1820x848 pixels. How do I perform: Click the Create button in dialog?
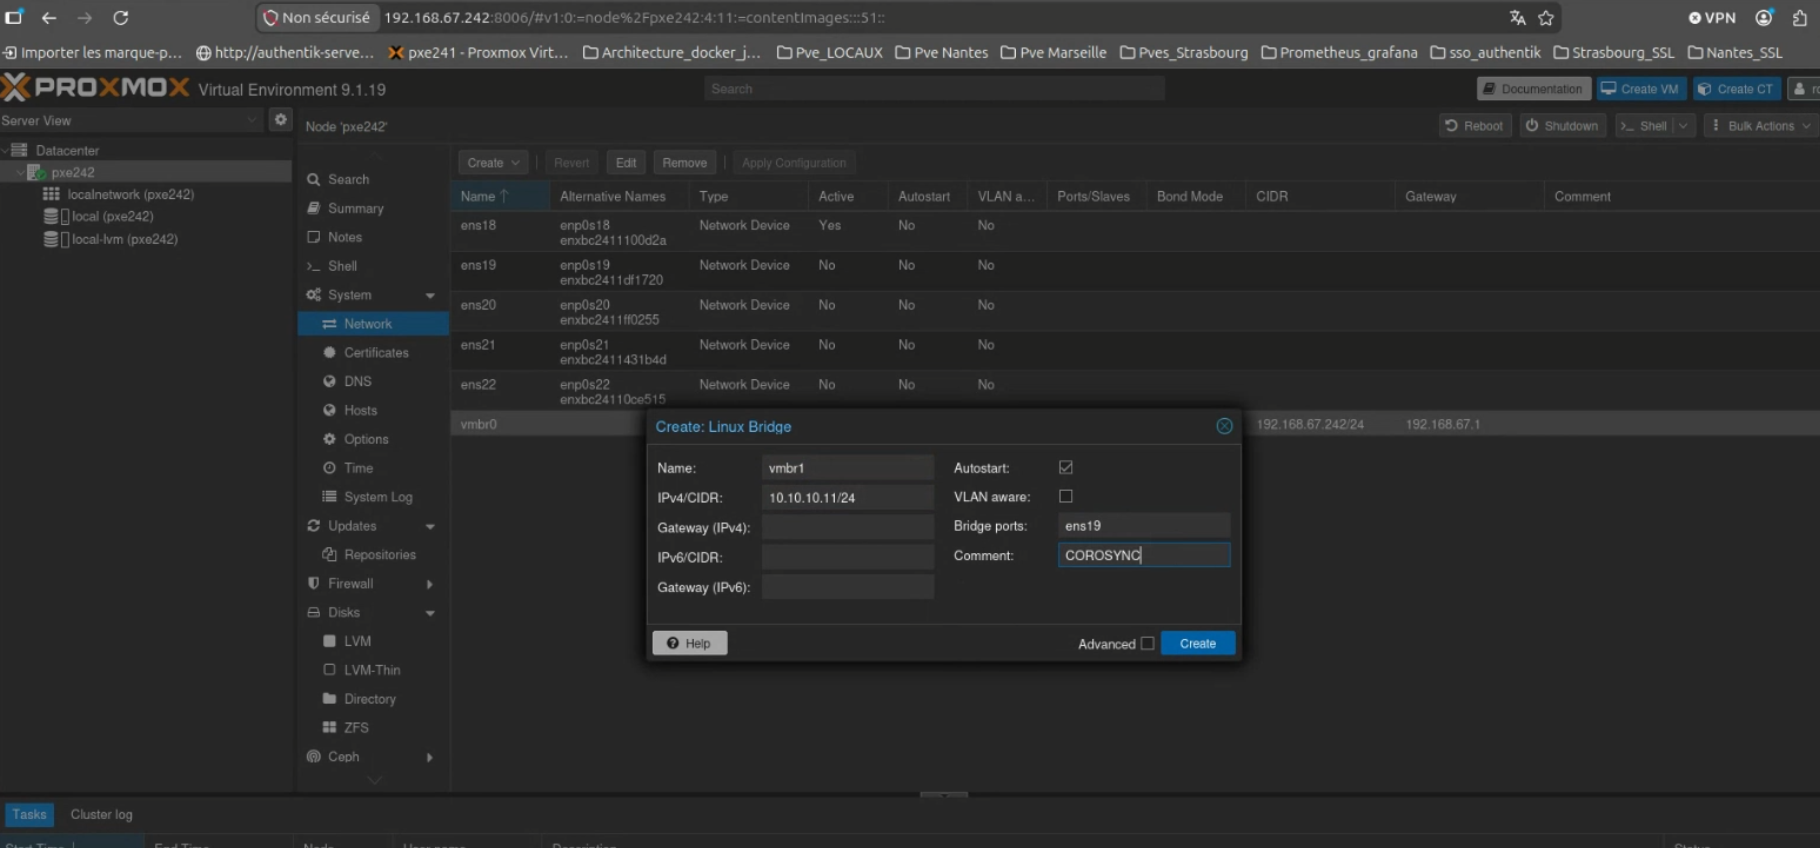1198,643
